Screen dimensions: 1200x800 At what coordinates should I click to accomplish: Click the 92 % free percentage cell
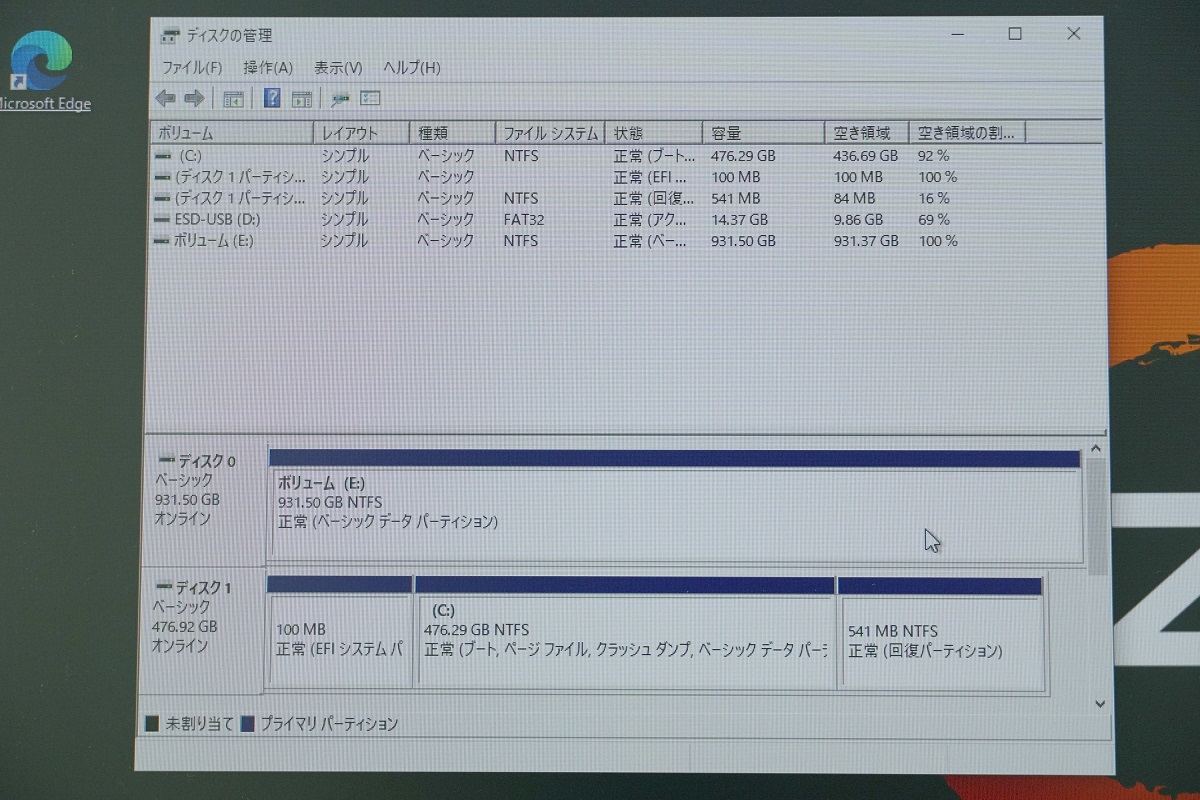click(x=933, y=156)
